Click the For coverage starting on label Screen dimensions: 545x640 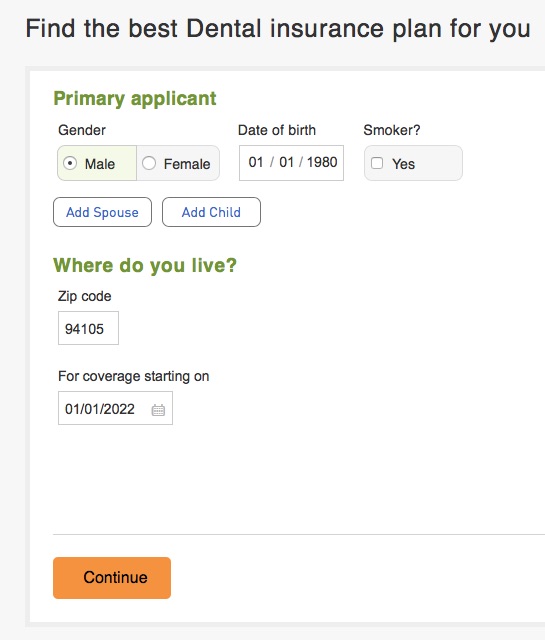pyautogui.click(x=133, y=376)
